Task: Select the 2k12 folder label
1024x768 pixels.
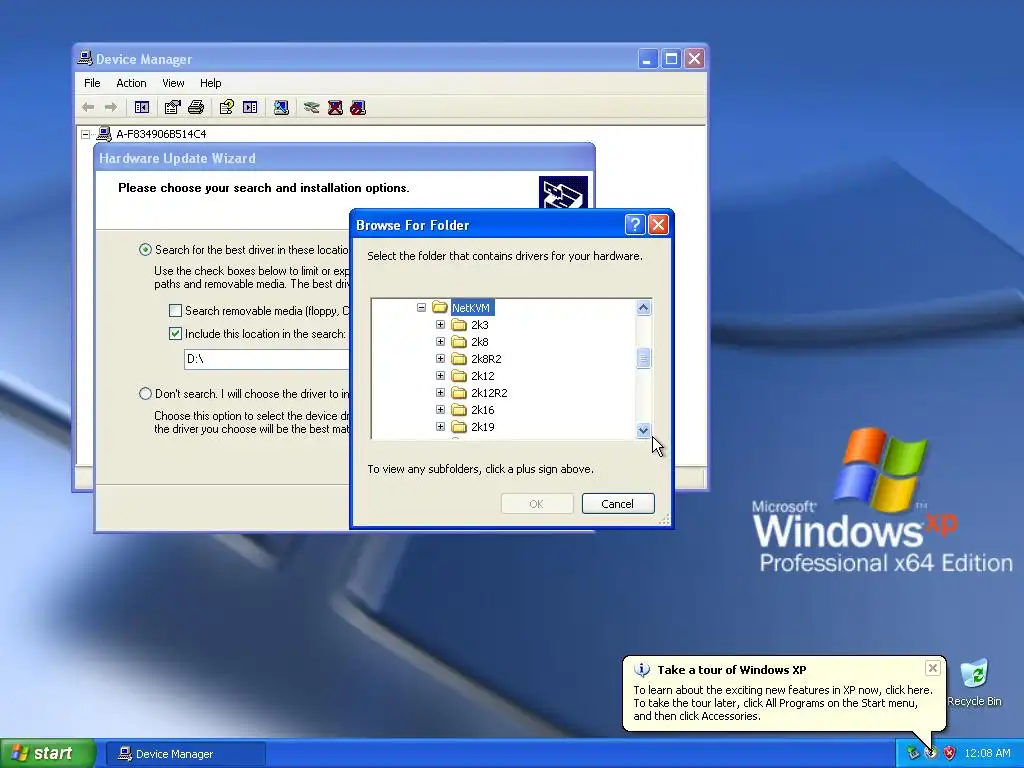Action: 483,376
